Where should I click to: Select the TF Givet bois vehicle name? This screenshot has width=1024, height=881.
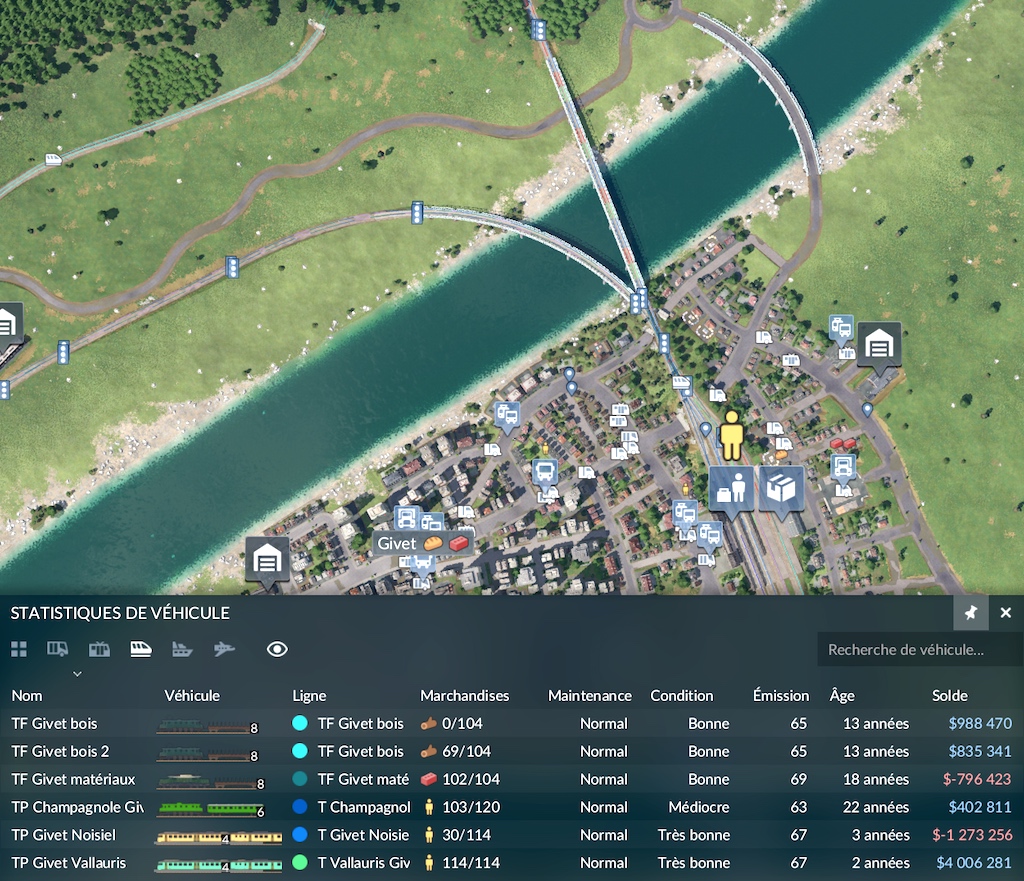(54, 724)
